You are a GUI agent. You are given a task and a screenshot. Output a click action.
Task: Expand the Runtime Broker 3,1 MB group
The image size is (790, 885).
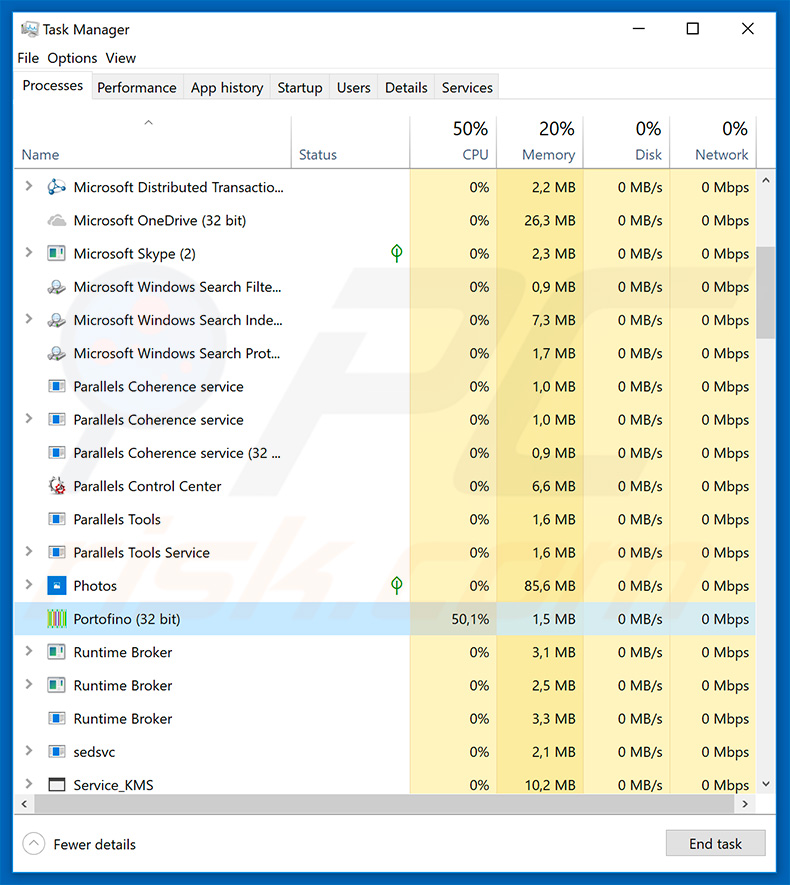[x=29, y=651]
